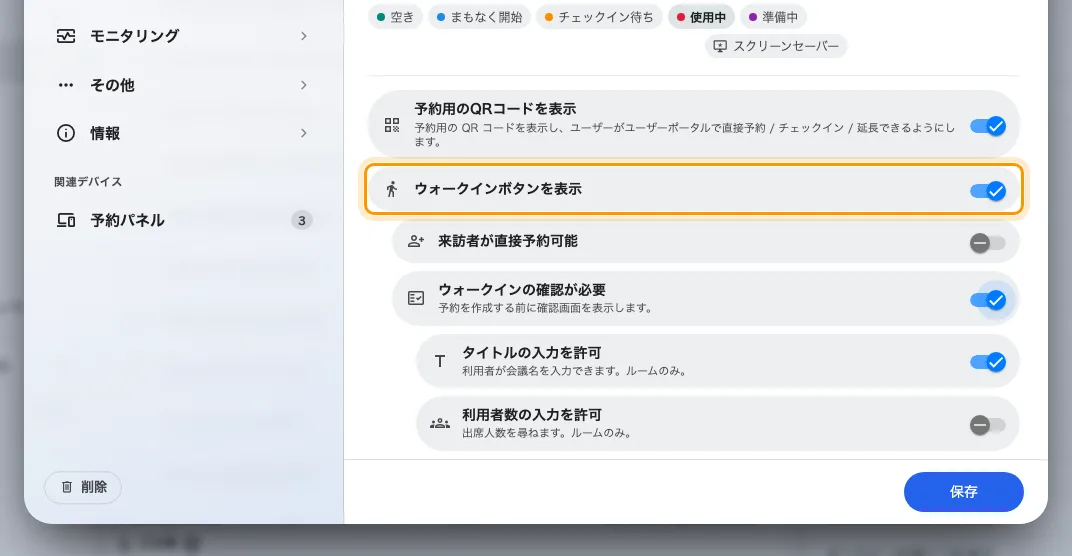Click the T icon for タイトルの入力を許可

coord(440,361)
